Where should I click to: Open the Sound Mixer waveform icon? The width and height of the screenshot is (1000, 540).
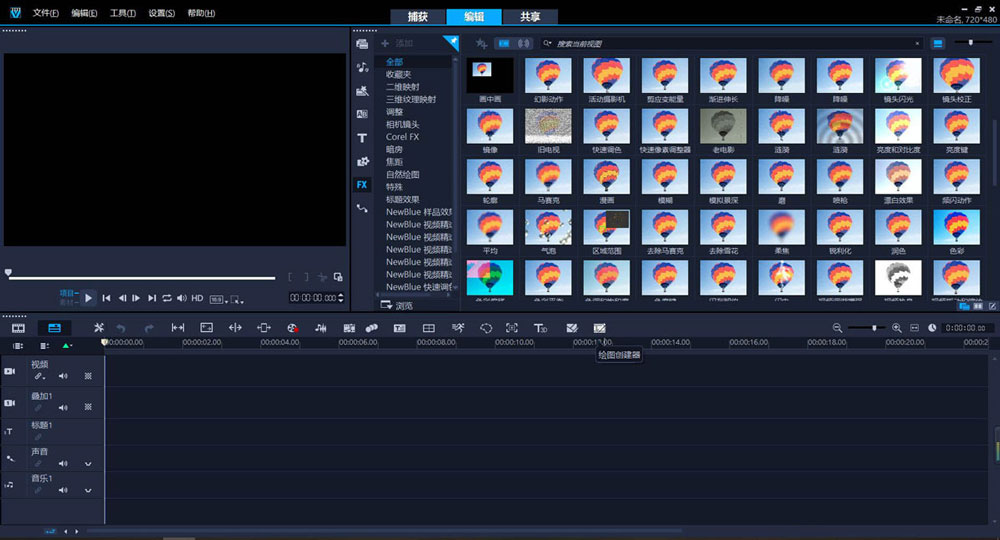[321, 328]
